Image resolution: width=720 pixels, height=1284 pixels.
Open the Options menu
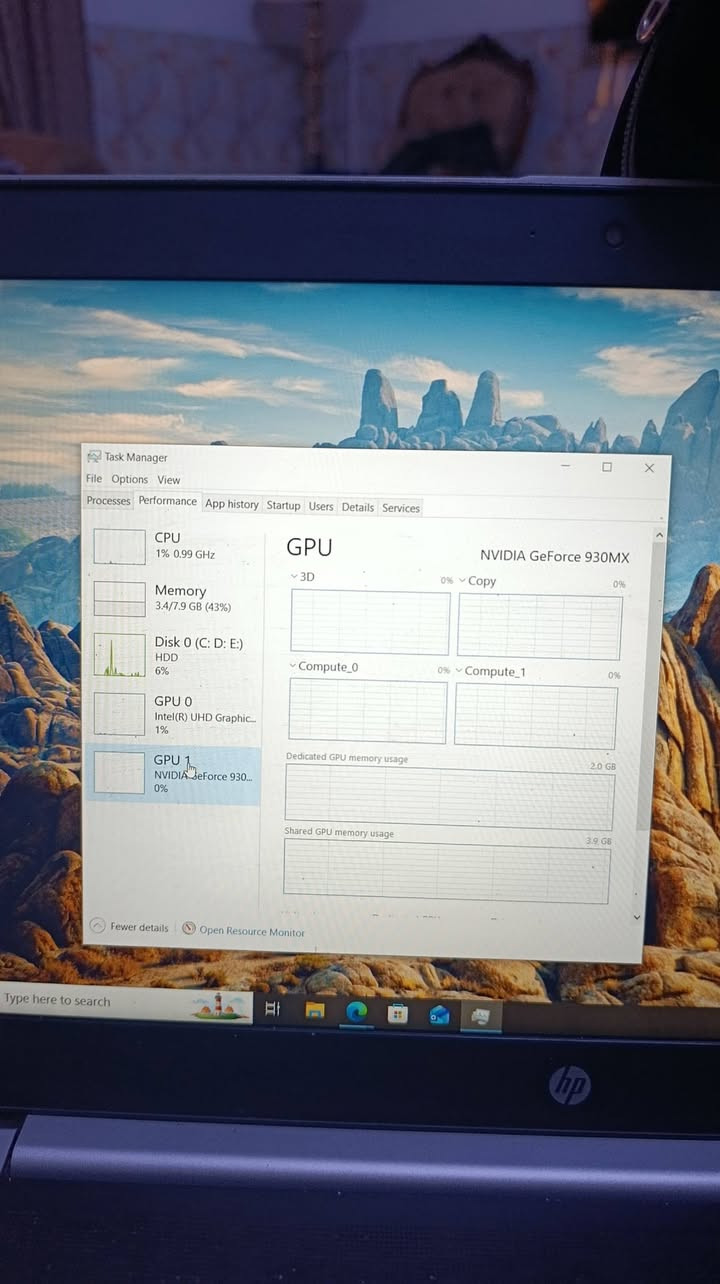(x=129, y=480)
